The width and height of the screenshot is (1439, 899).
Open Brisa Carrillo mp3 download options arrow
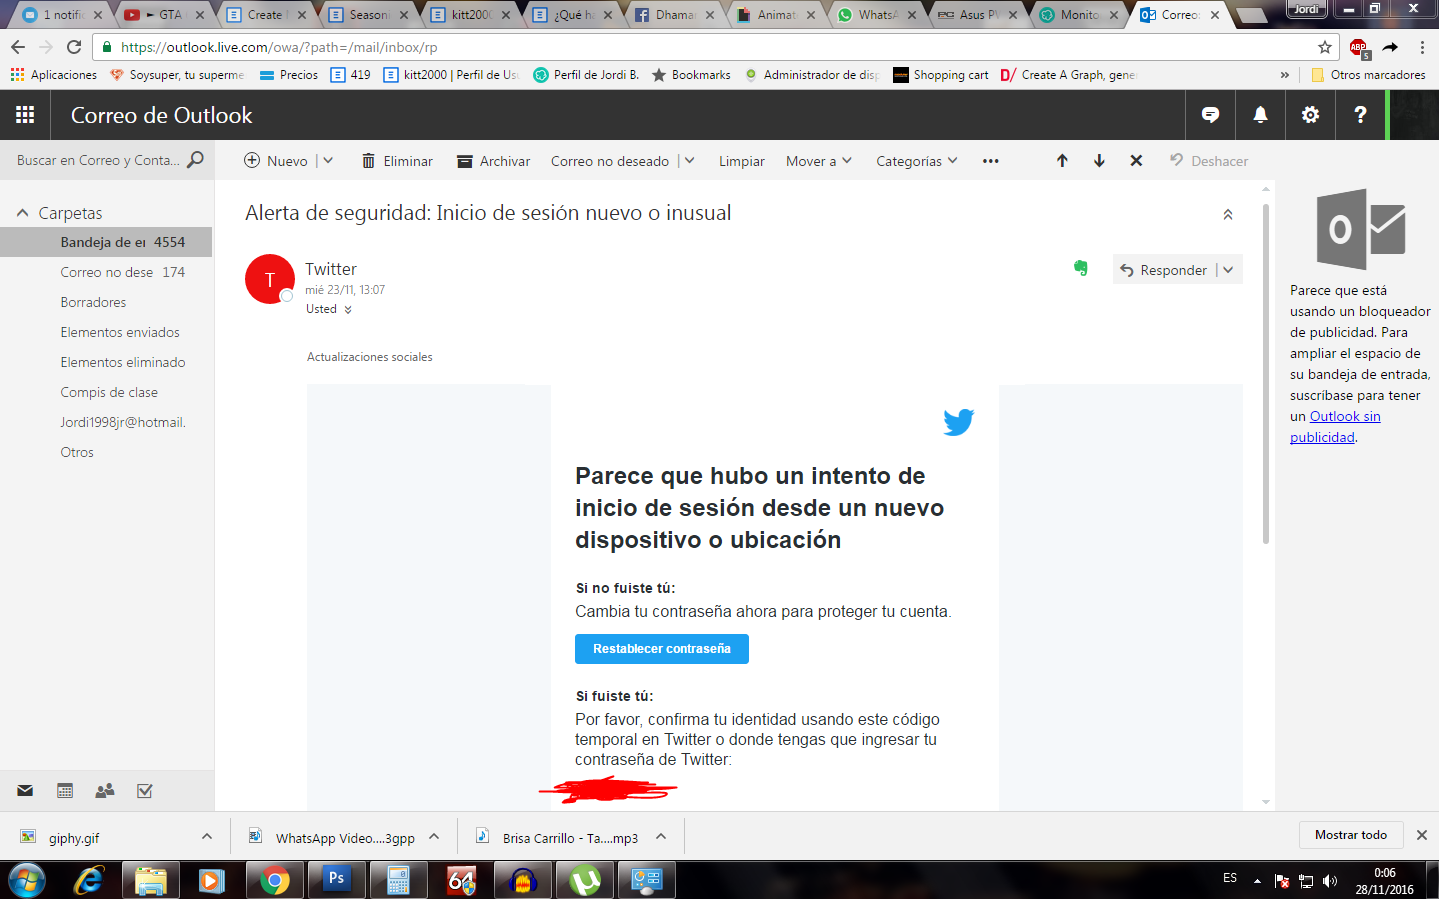coord(661,837)
